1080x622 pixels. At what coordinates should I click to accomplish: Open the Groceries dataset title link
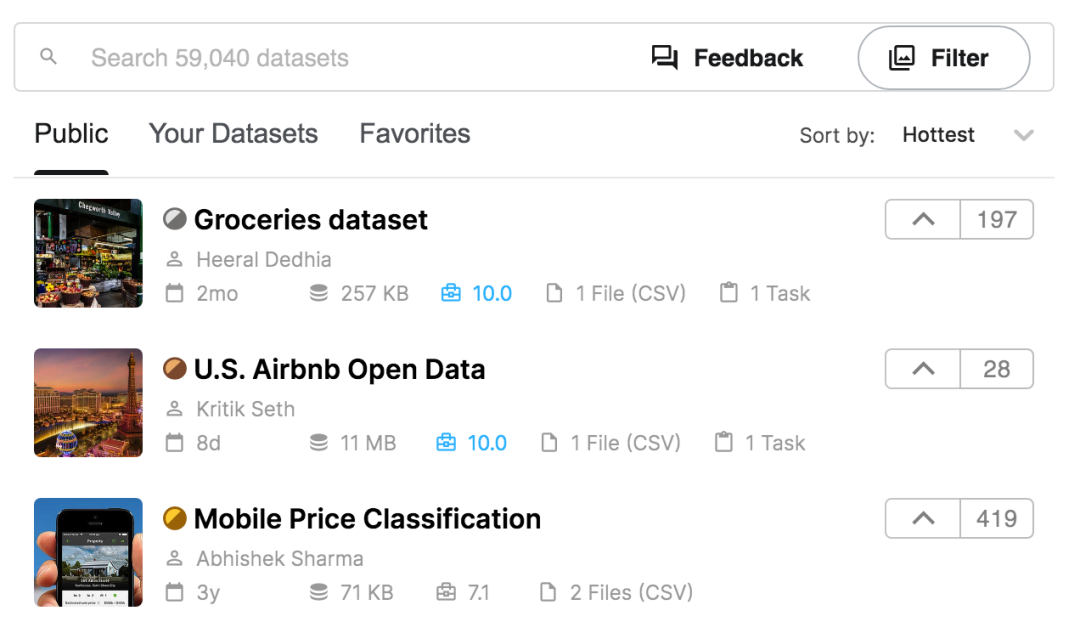311,220
